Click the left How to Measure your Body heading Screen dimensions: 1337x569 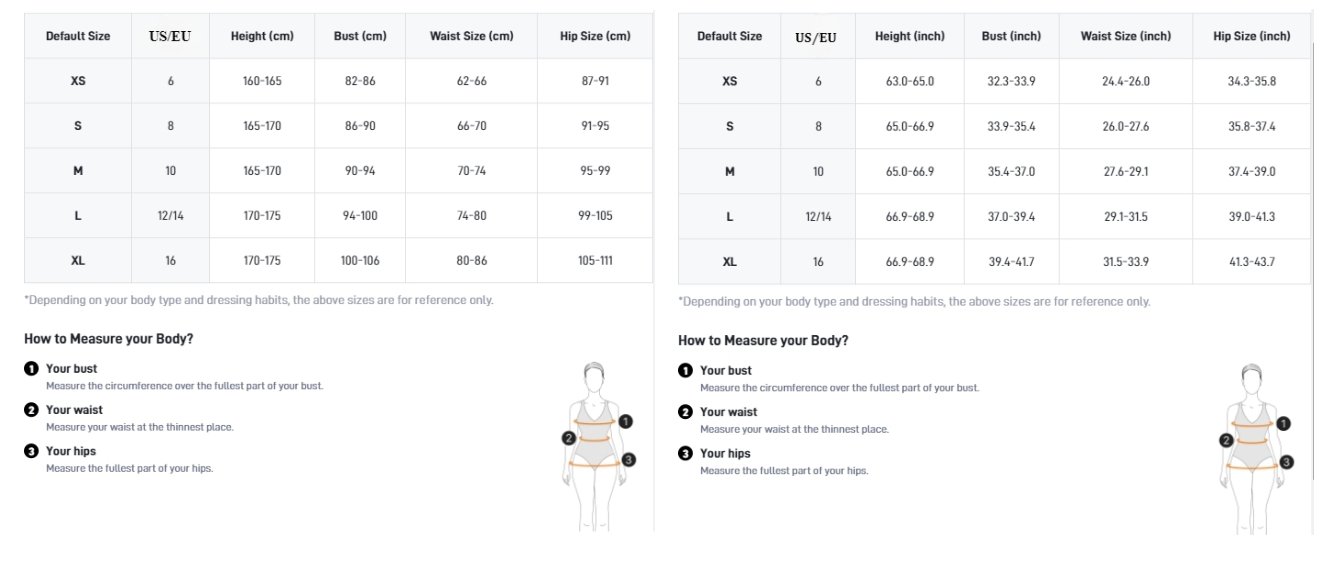click(109, 339)
